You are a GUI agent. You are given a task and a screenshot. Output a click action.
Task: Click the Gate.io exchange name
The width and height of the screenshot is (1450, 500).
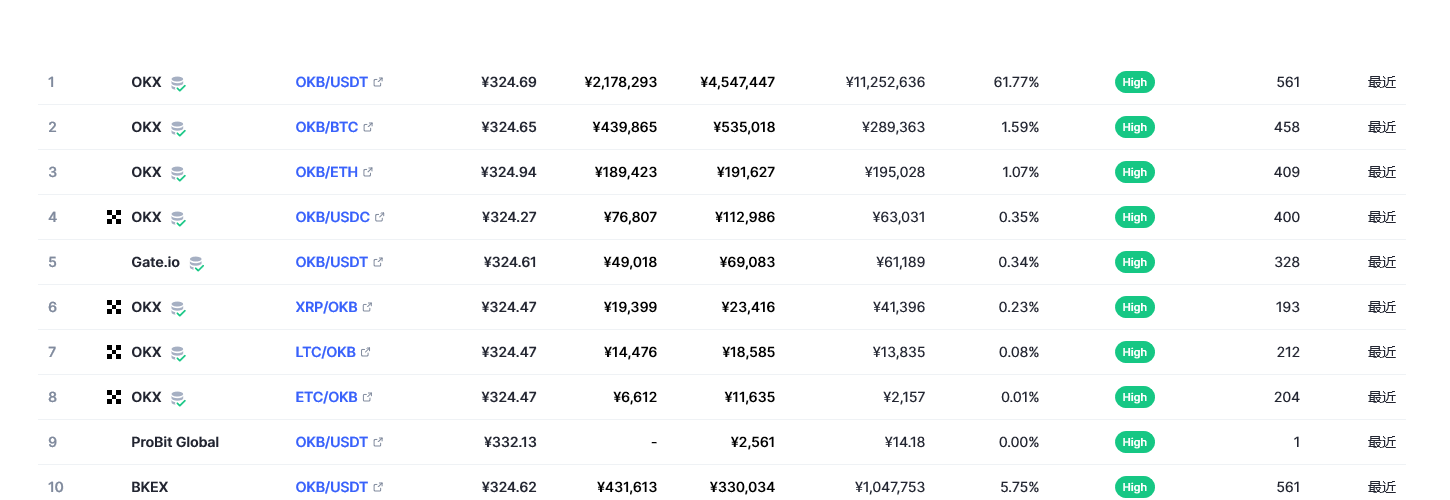156,262
